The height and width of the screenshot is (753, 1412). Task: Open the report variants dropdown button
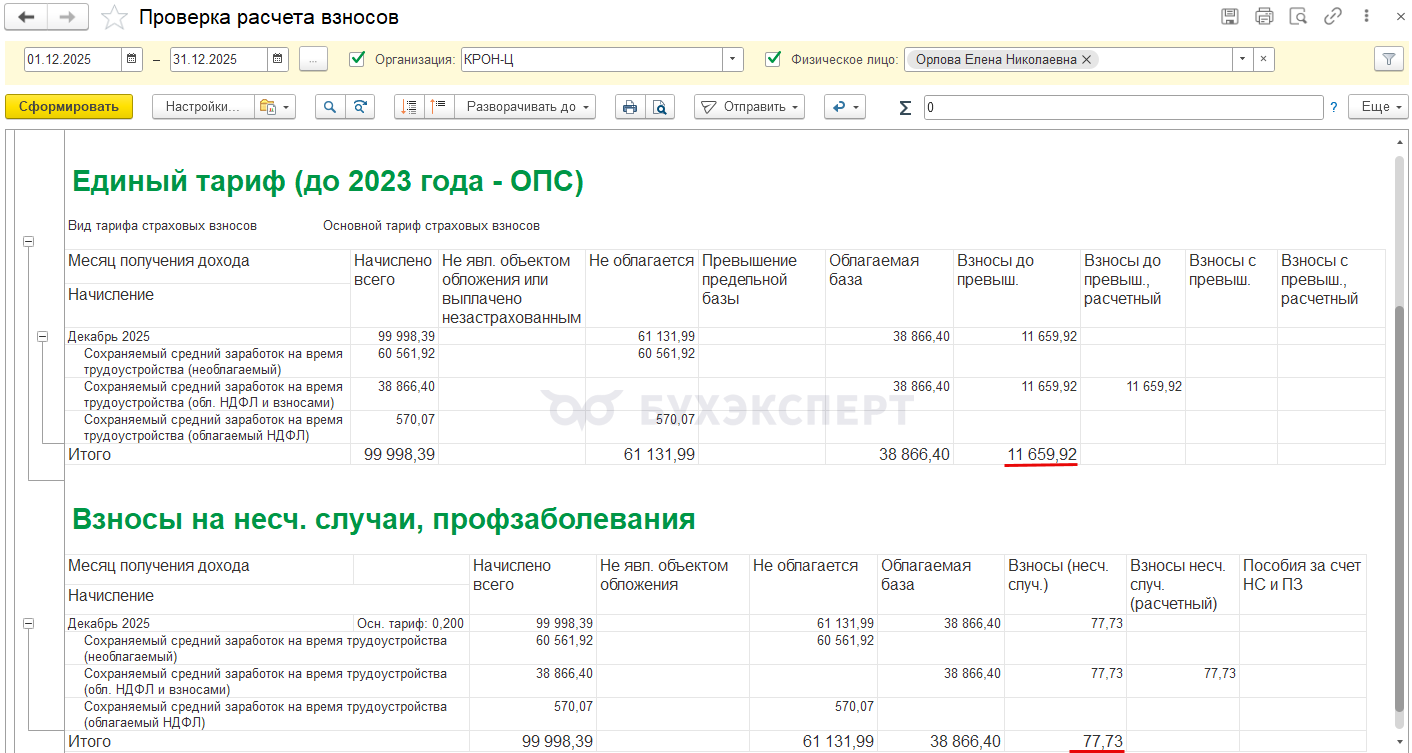[274, 107]
